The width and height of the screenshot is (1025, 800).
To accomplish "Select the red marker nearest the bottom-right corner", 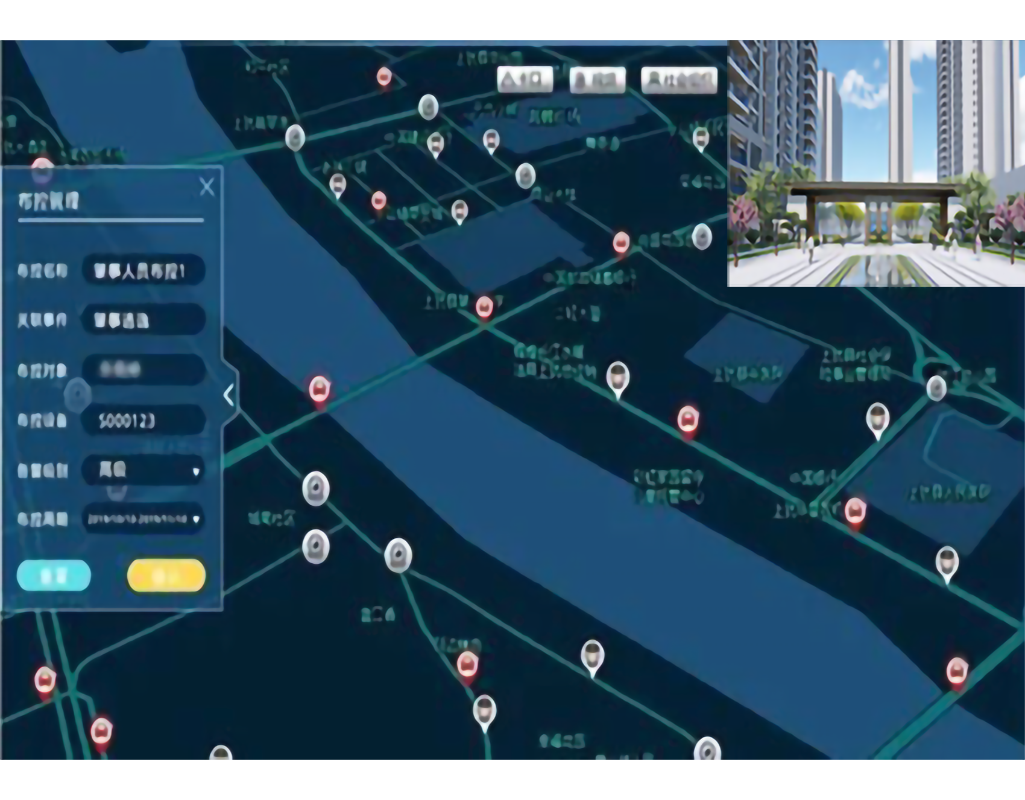I will click(x=957, y=671).
